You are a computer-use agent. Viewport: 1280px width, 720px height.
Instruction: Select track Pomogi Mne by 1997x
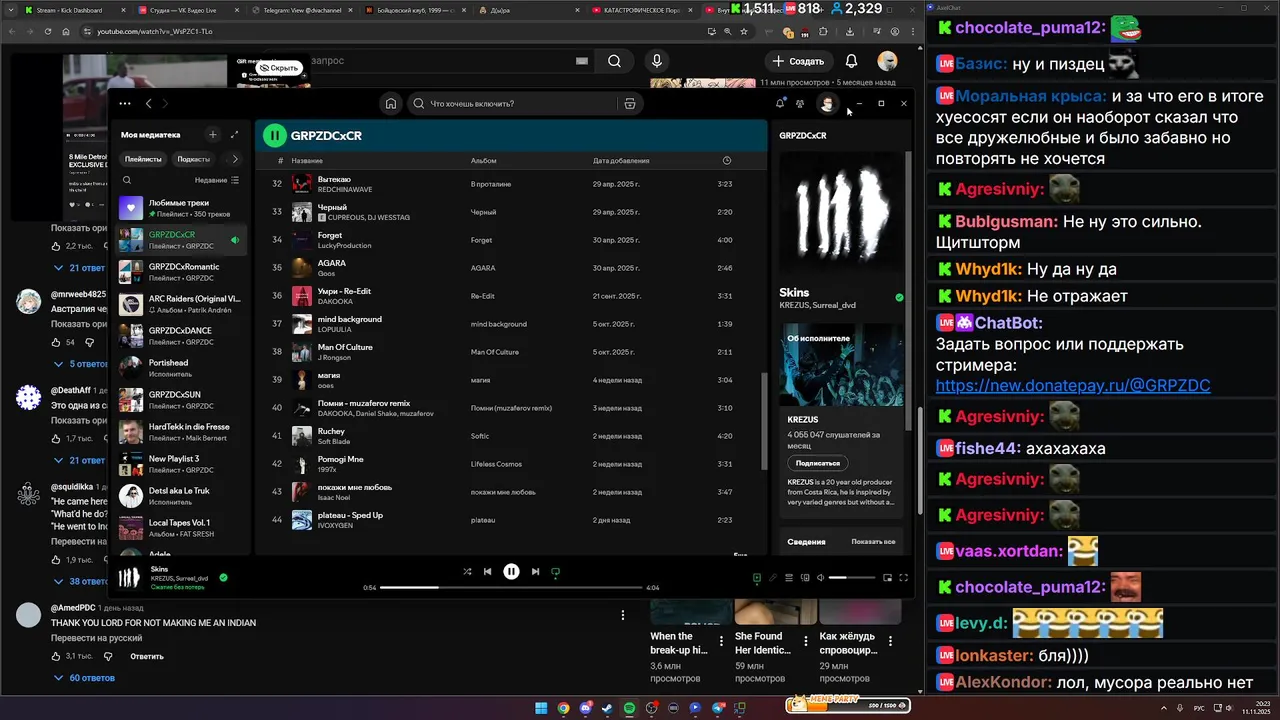[x=512, y=464]
